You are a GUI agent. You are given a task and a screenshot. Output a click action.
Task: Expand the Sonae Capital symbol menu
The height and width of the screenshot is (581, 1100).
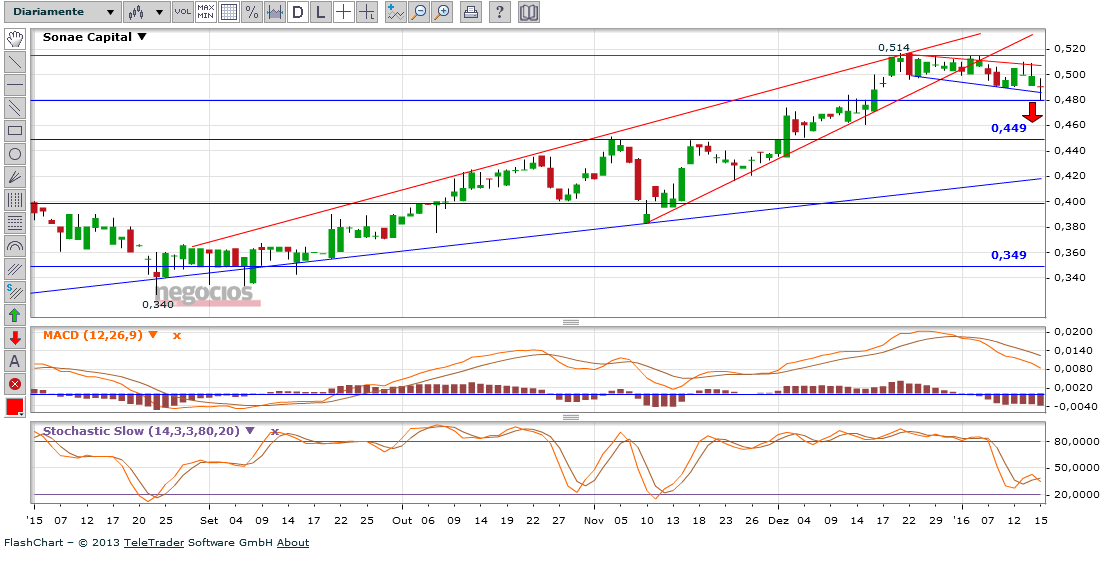tap(141, 37)
